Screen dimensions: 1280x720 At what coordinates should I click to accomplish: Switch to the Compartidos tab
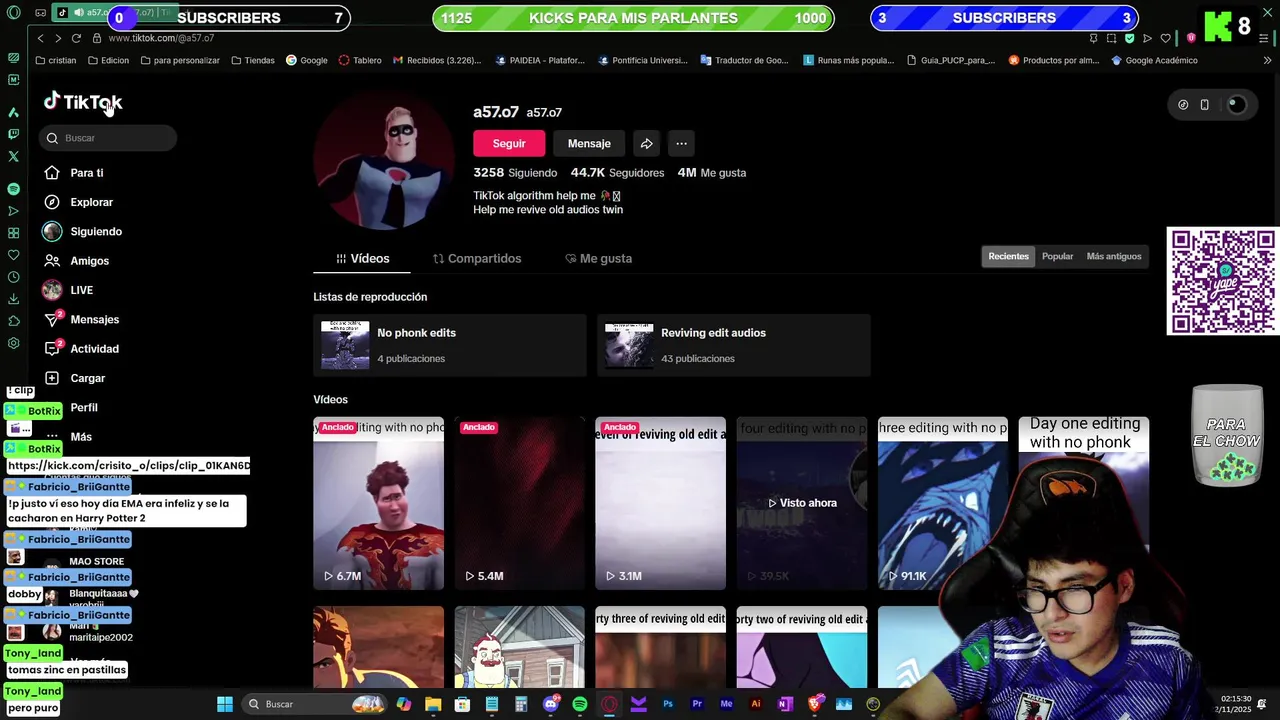[477, 258]
